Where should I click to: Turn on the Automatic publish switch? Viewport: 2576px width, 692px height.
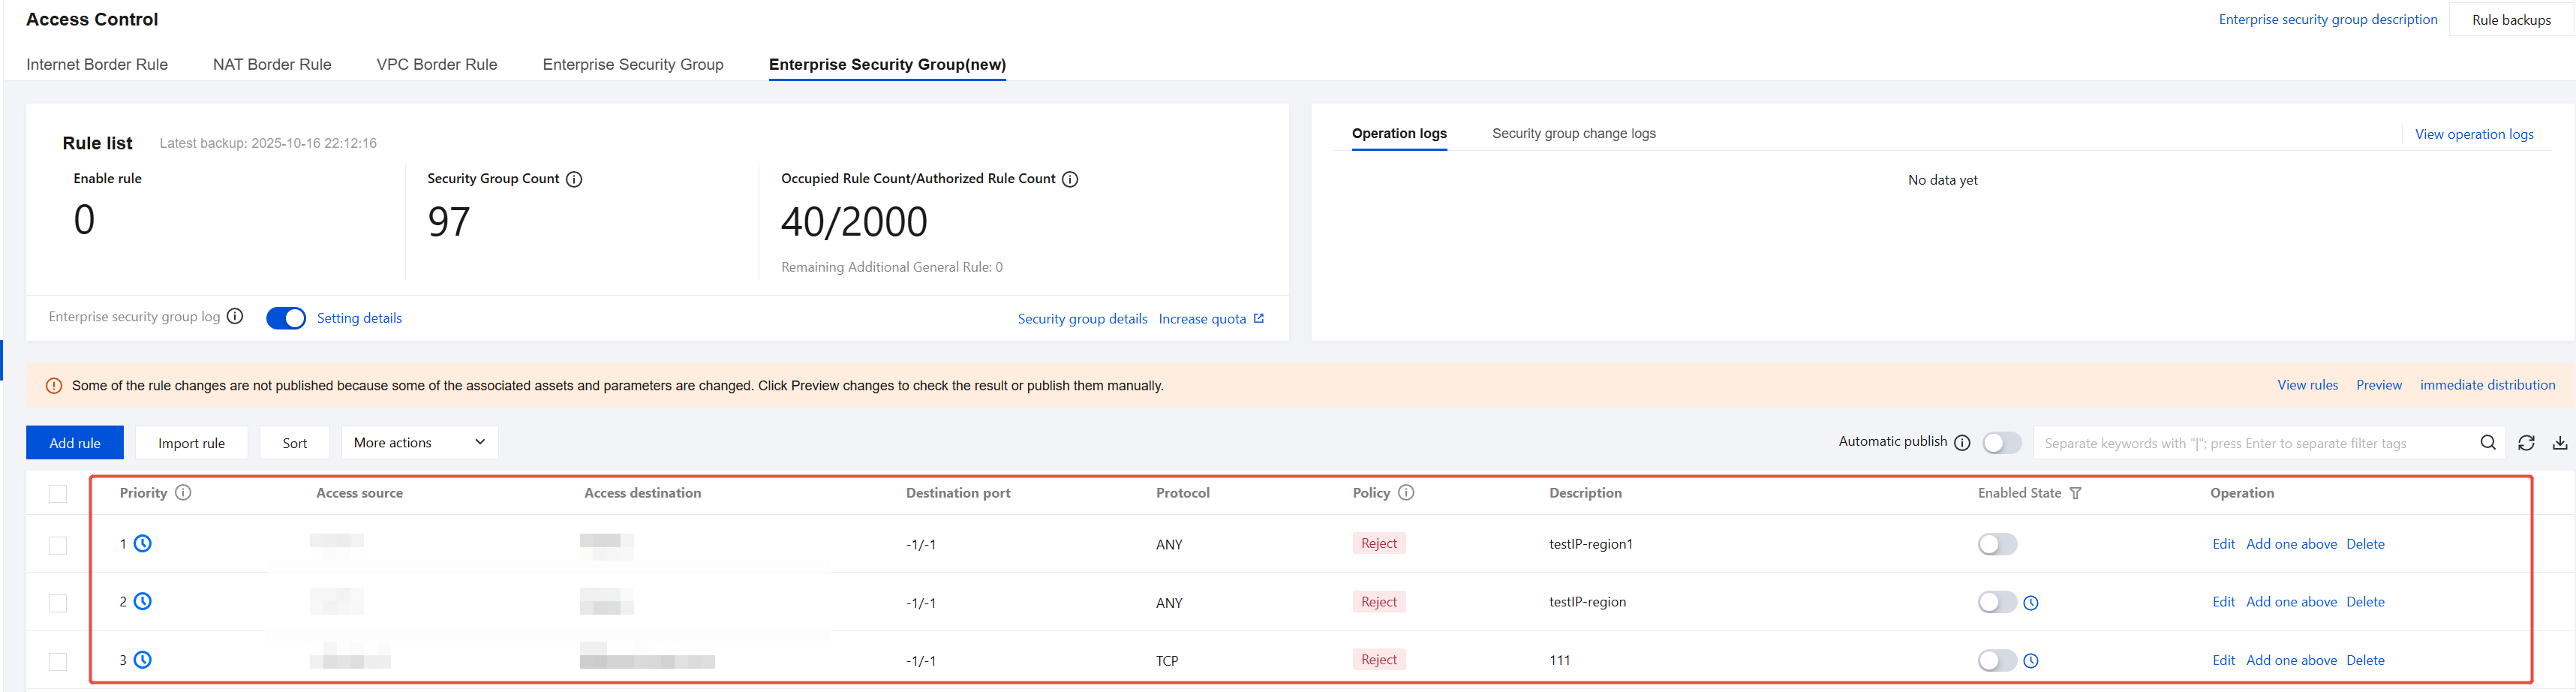(2001, 443)
